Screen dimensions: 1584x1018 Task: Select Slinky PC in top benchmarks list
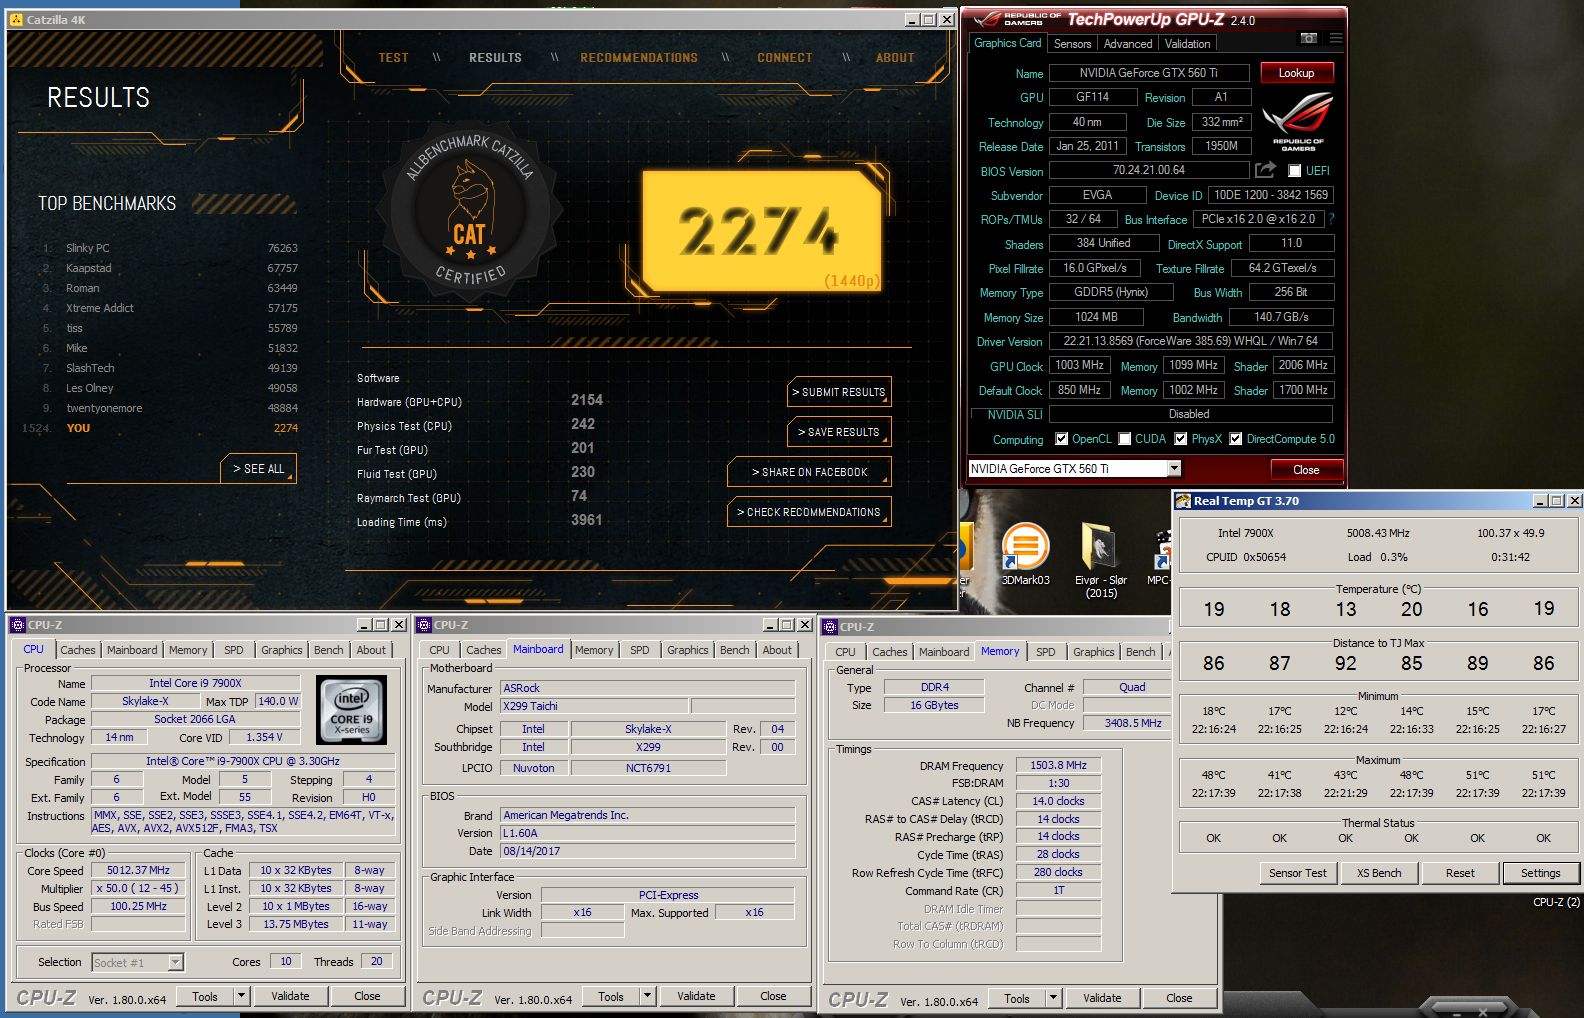coord(170,248)
